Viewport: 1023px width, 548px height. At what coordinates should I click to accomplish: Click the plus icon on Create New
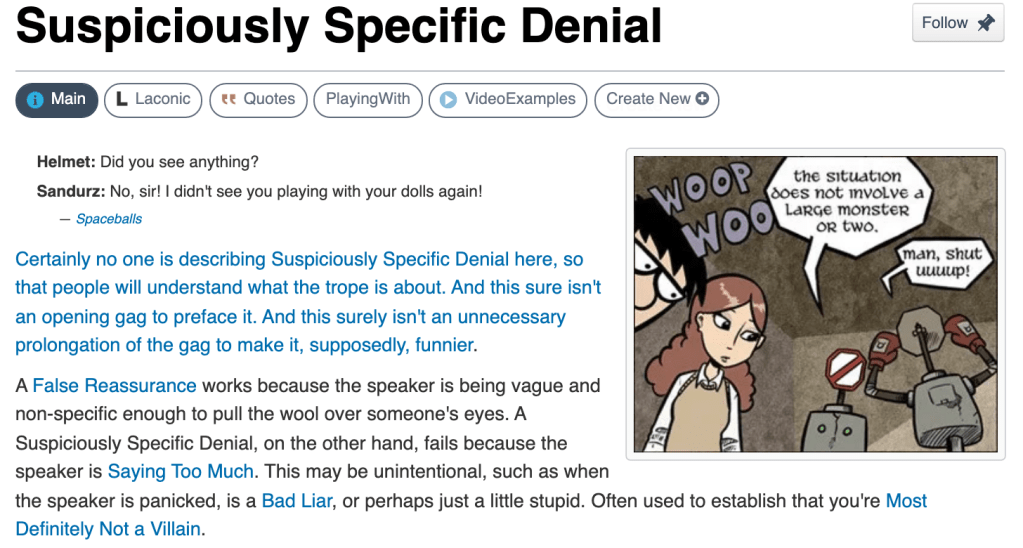pyautogui.click(x=702, y=99)
